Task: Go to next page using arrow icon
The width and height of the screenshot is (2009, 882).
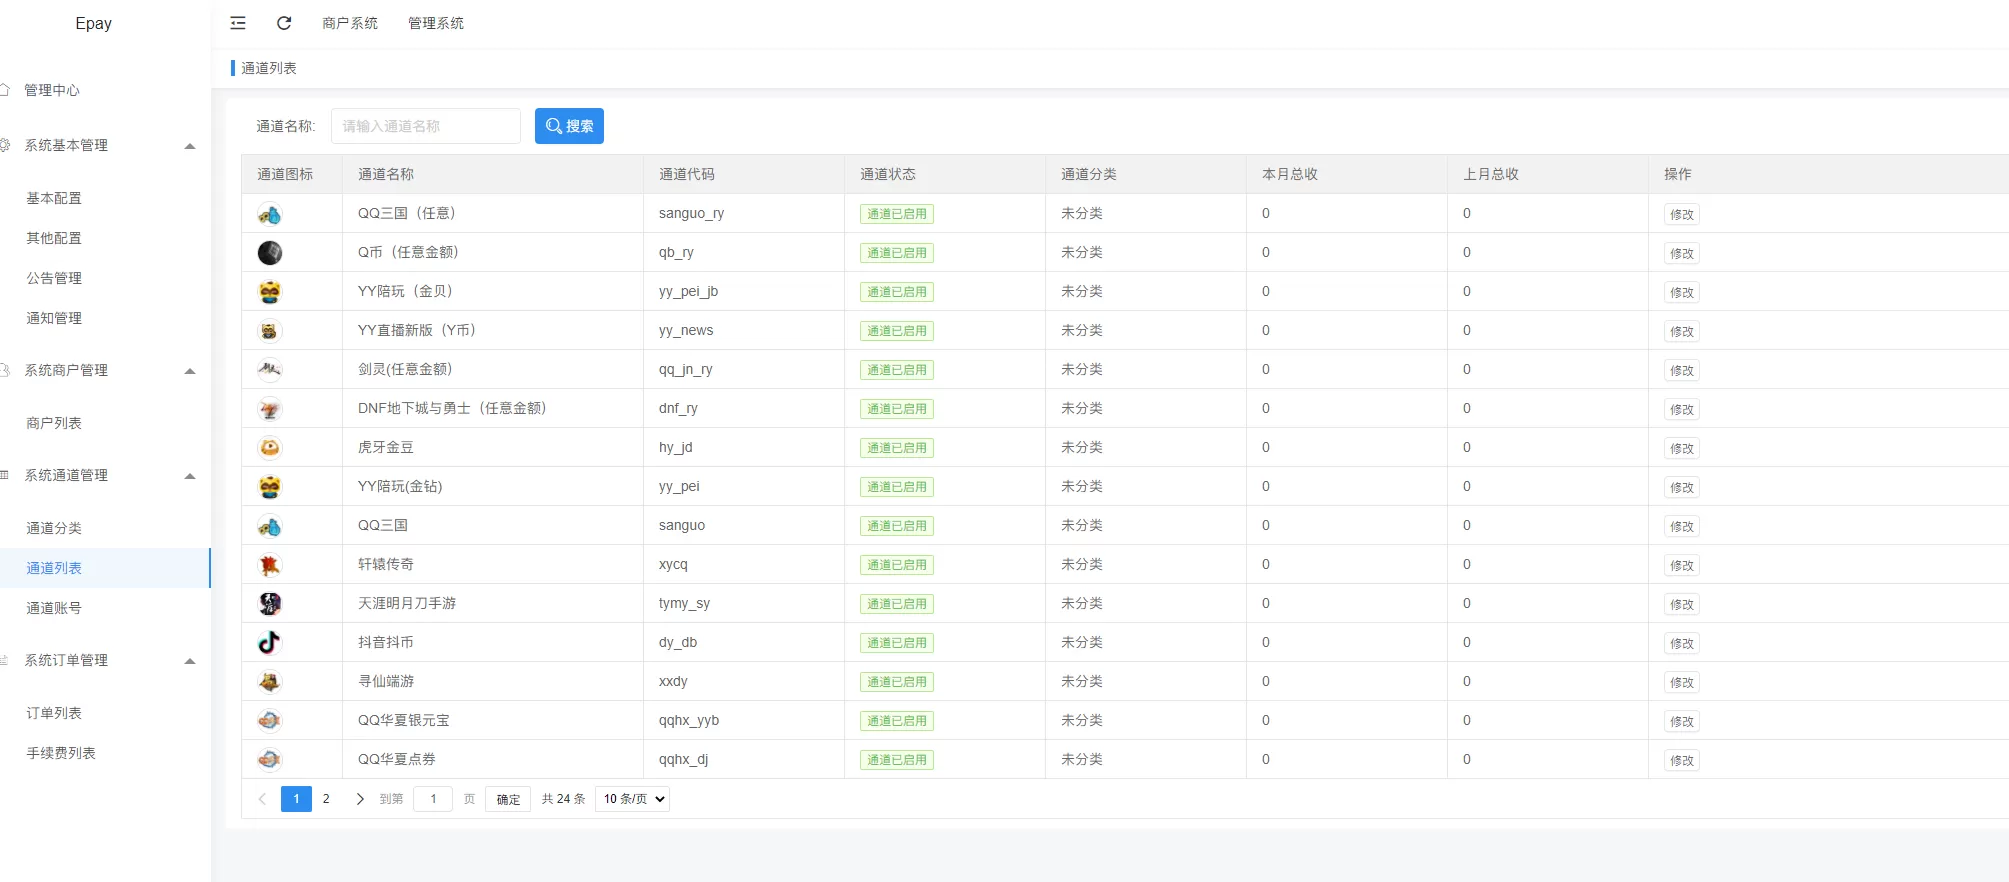Action: tap(360, 799)
